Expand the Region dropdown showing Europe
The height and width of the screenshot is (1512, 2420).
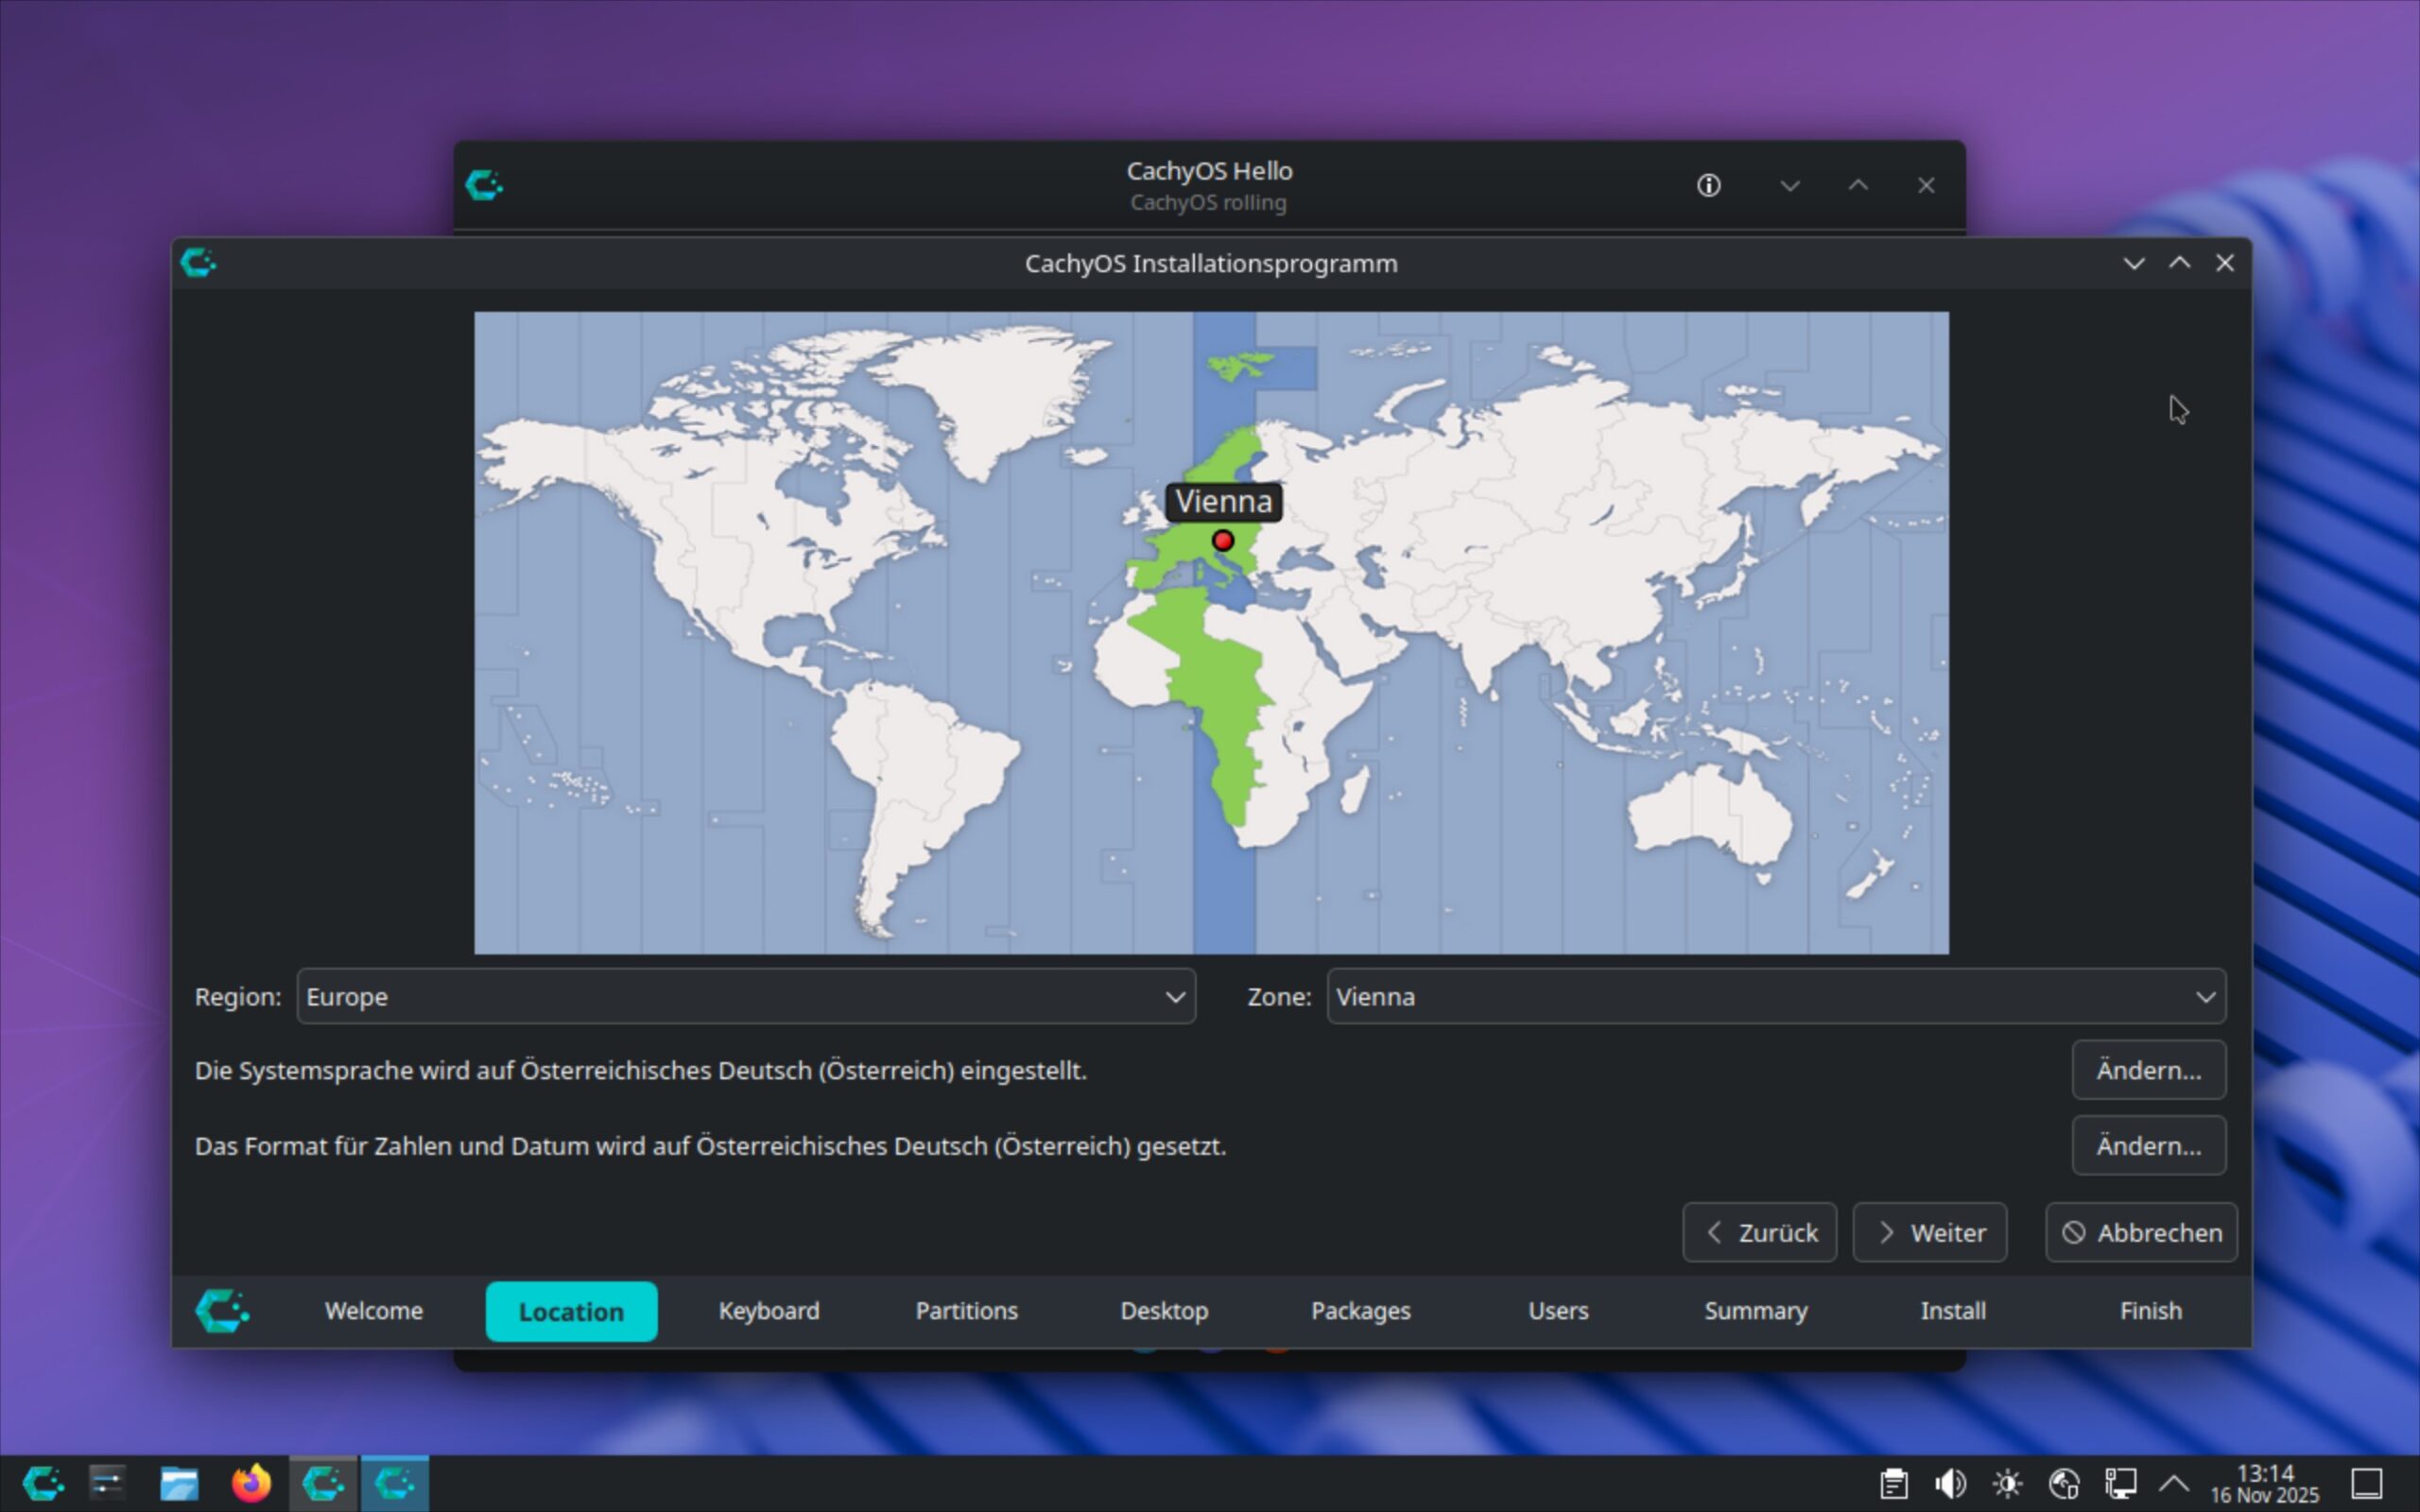[745, 996]
